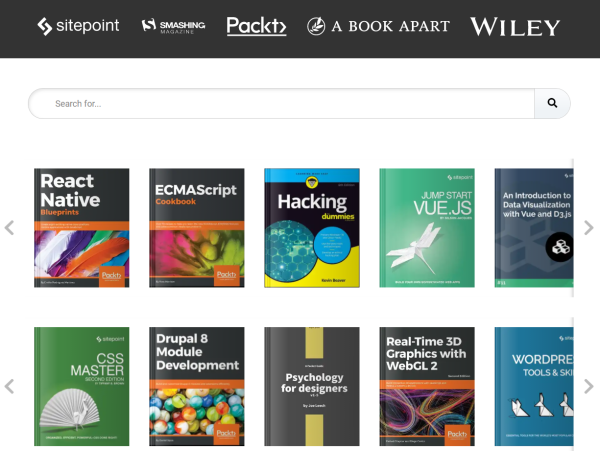Open the React Native Blueprints book

pyautogui.click(x=82, y=229)
